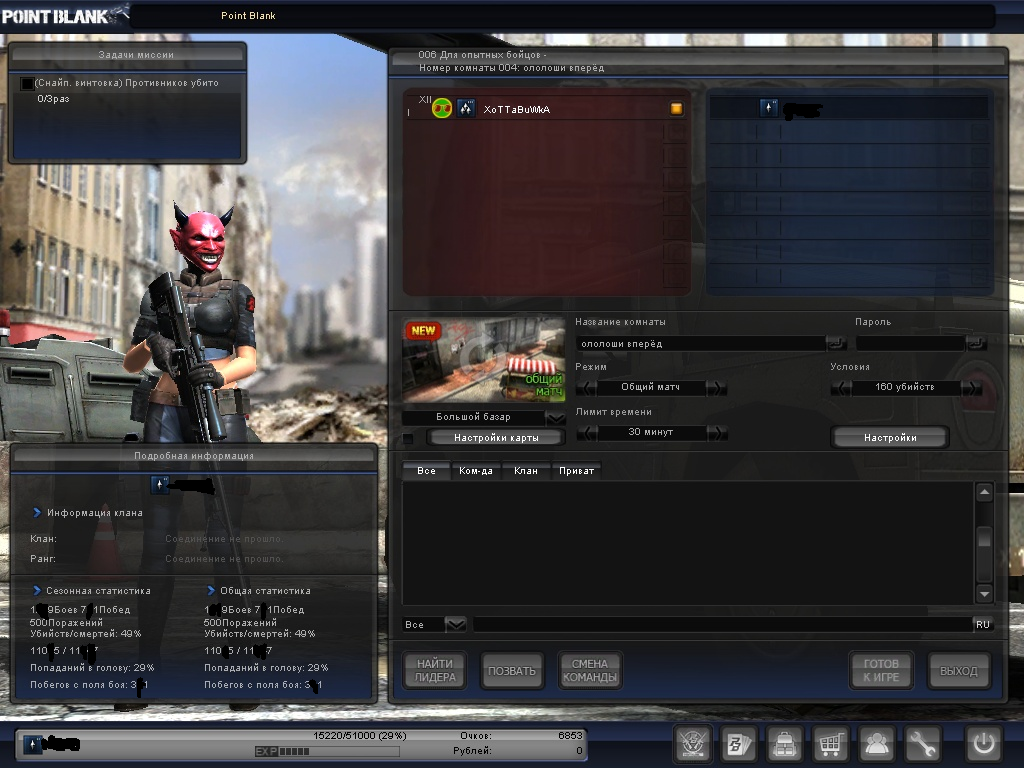1024x768 pixels.
Task: Click НАЙТИ ЛИДЕРА button
Action: pyautogui.click(x=434, y=671)
